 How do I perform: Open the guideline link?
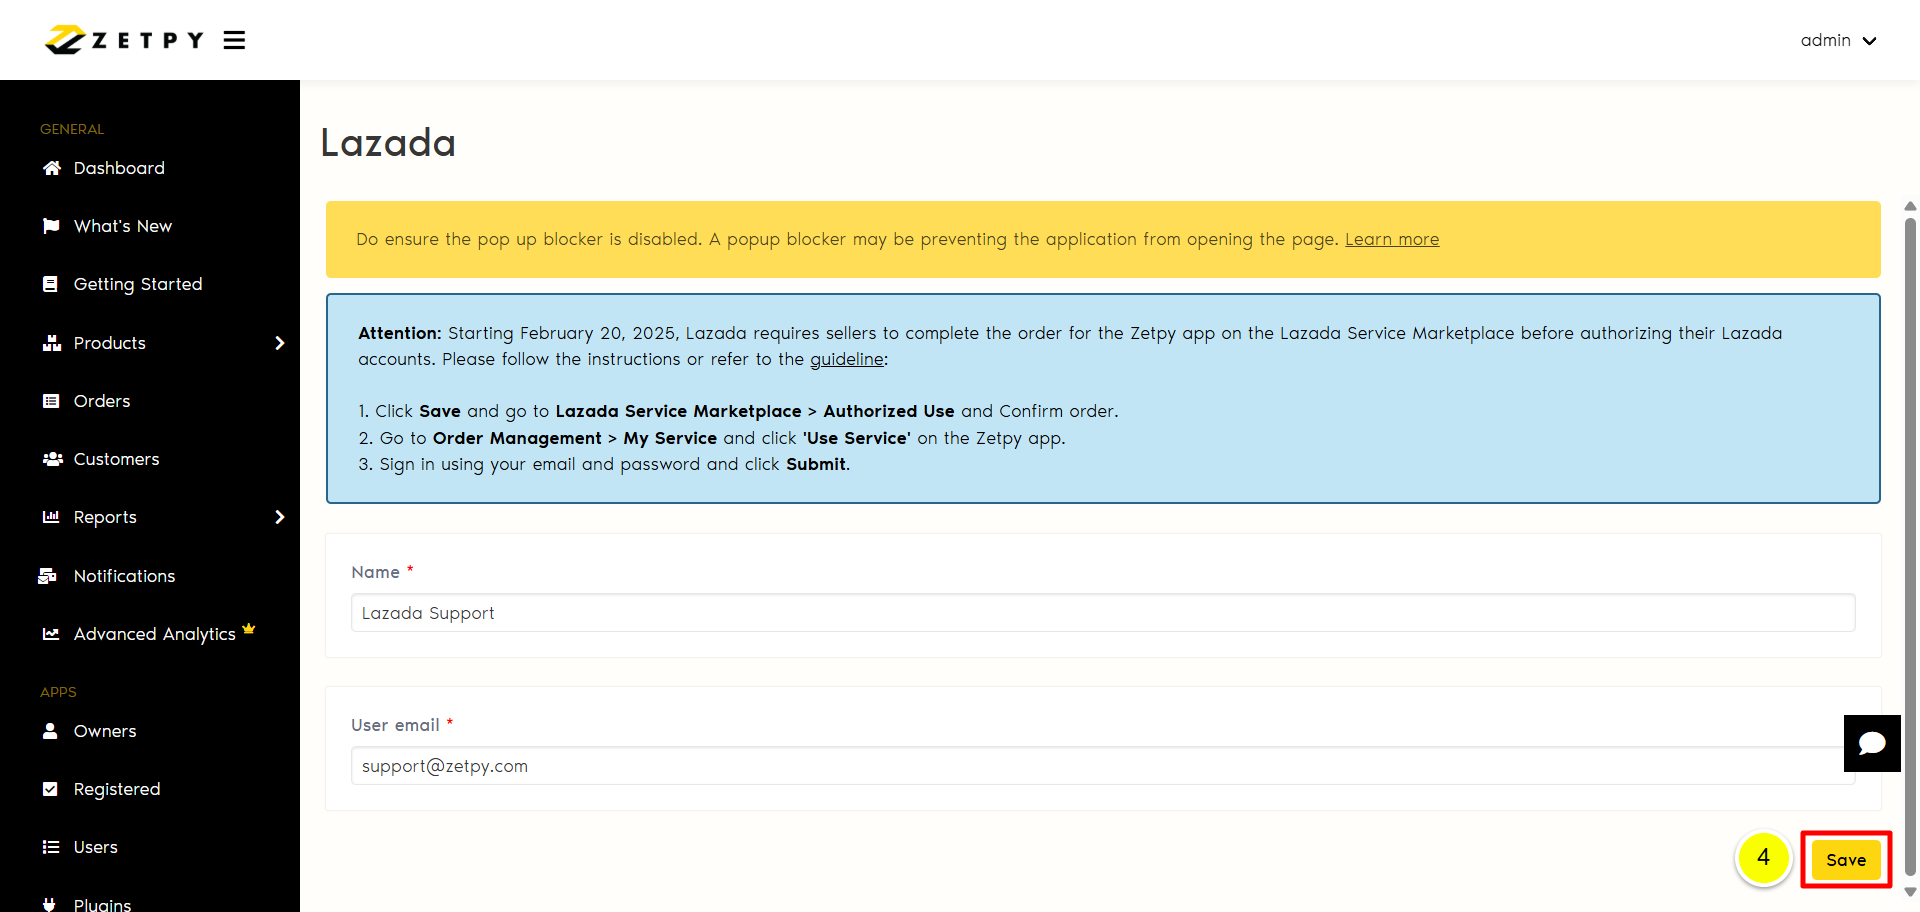coord(847,359)
